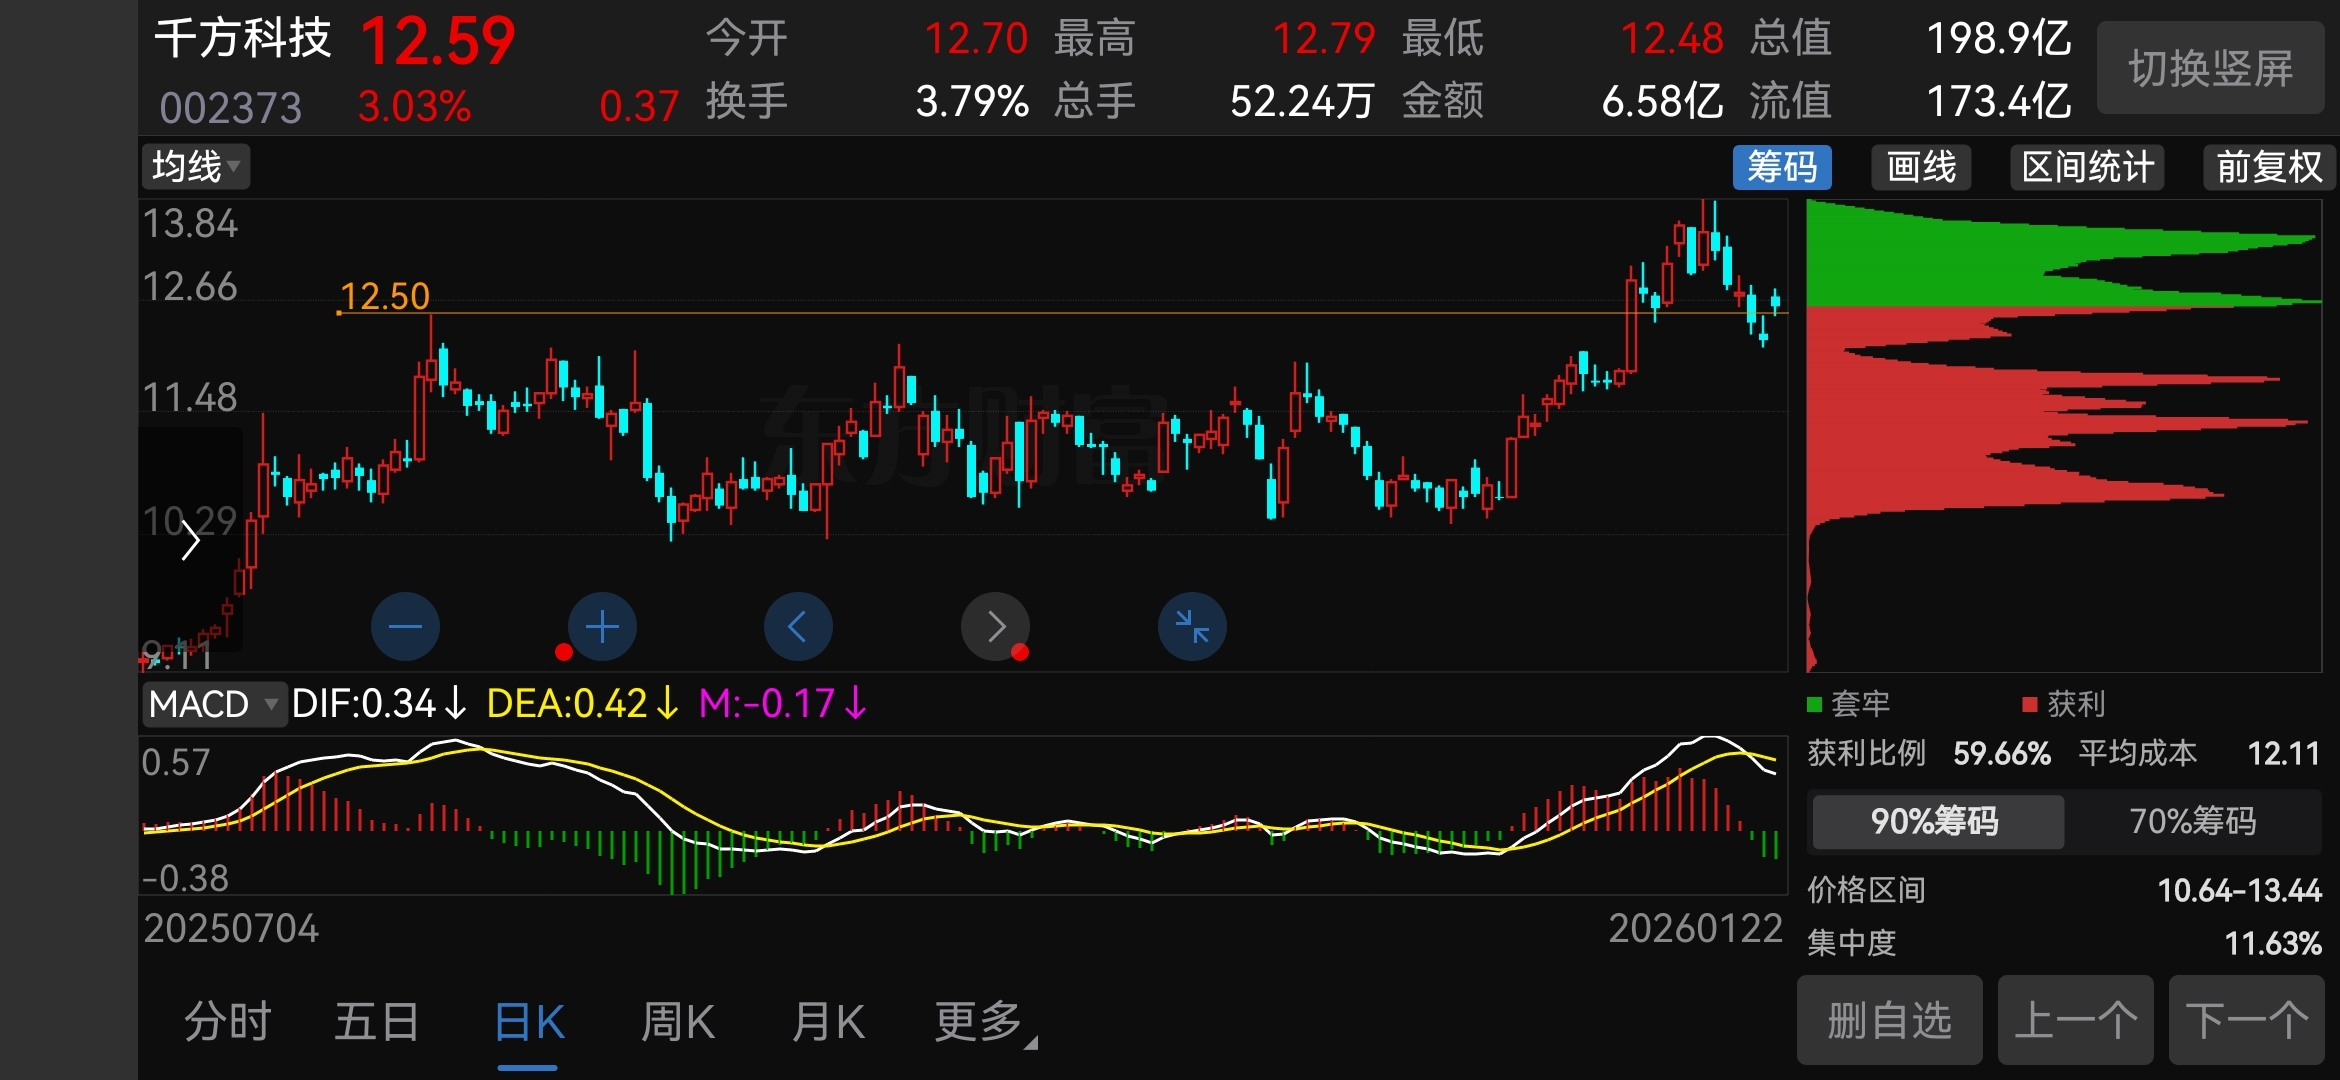Expand left side panel chevron
This screenshot has height=1080, width=2340.
pyautogui.click(x=190, y=542)
